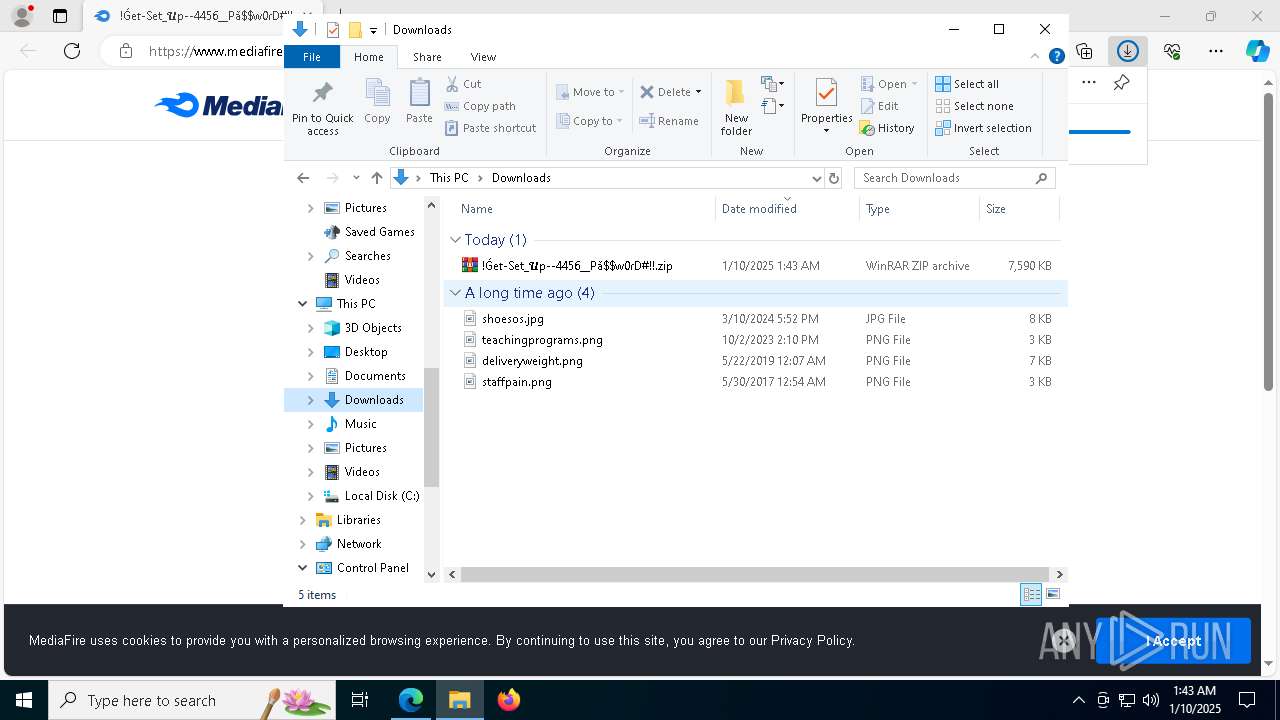Click the horizontal scrollbar in file list

coord(757,575)
